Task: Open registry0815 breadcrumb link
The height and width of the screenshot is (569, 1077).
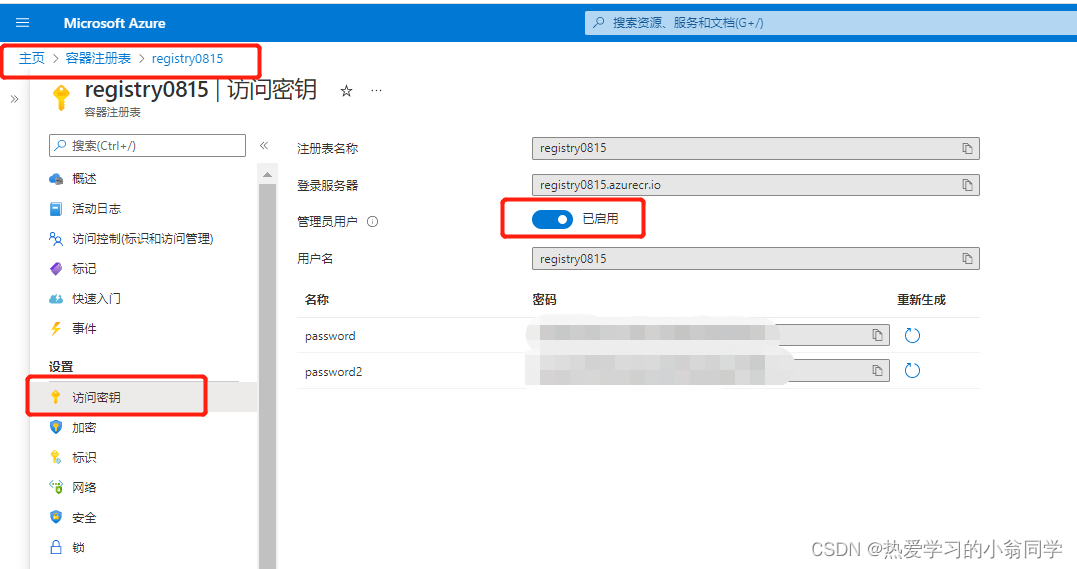Action: pos(188,58)
